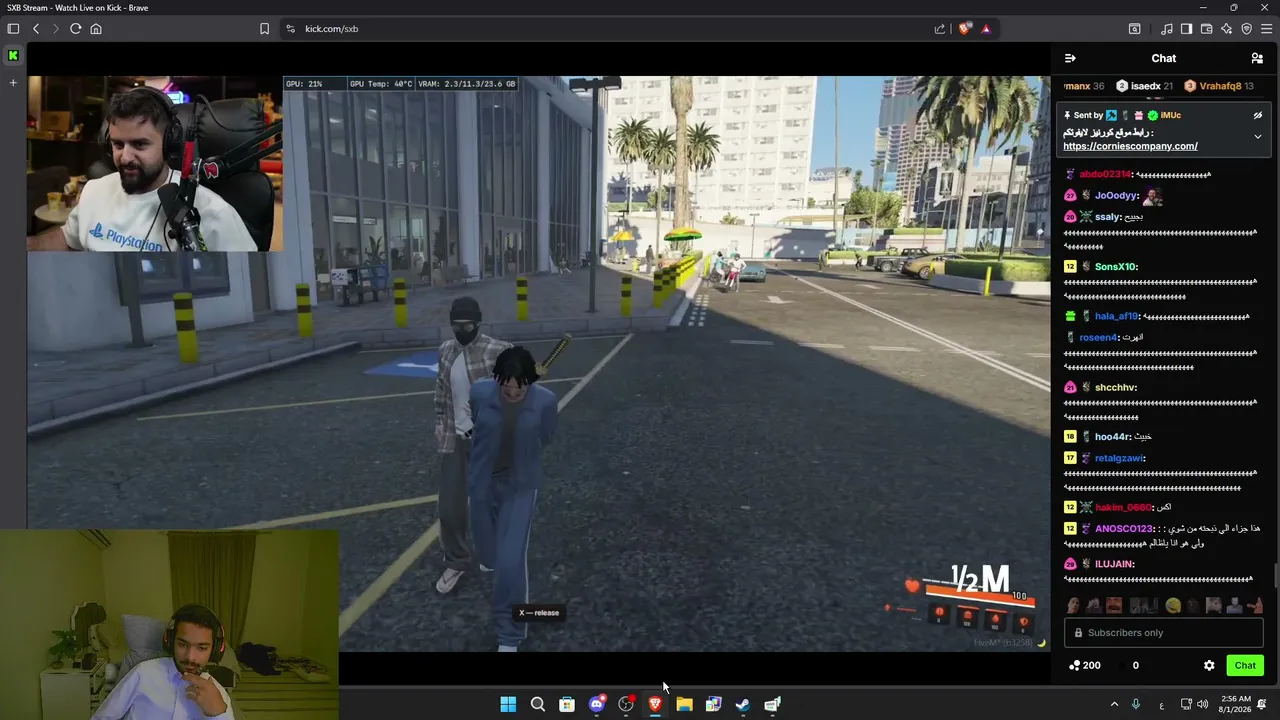The height and width of the screenshot is (720, 1280).
Task: Send message with green Chat button
Action: 1245,666
